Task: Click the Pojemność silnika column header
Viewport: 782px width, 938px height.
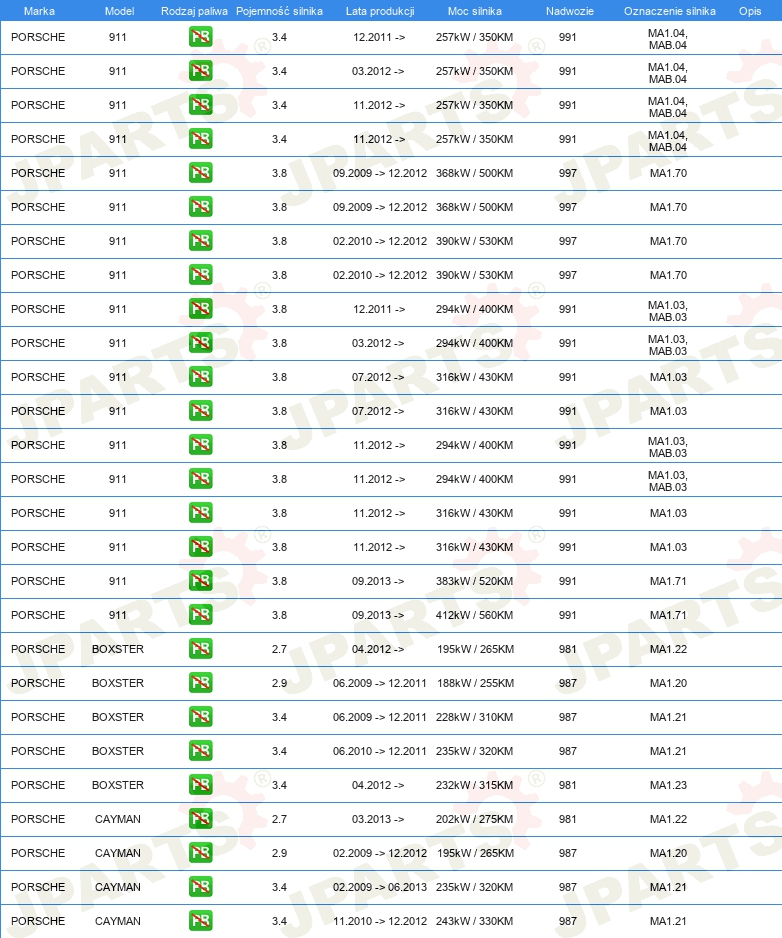Action: point(279,11)
